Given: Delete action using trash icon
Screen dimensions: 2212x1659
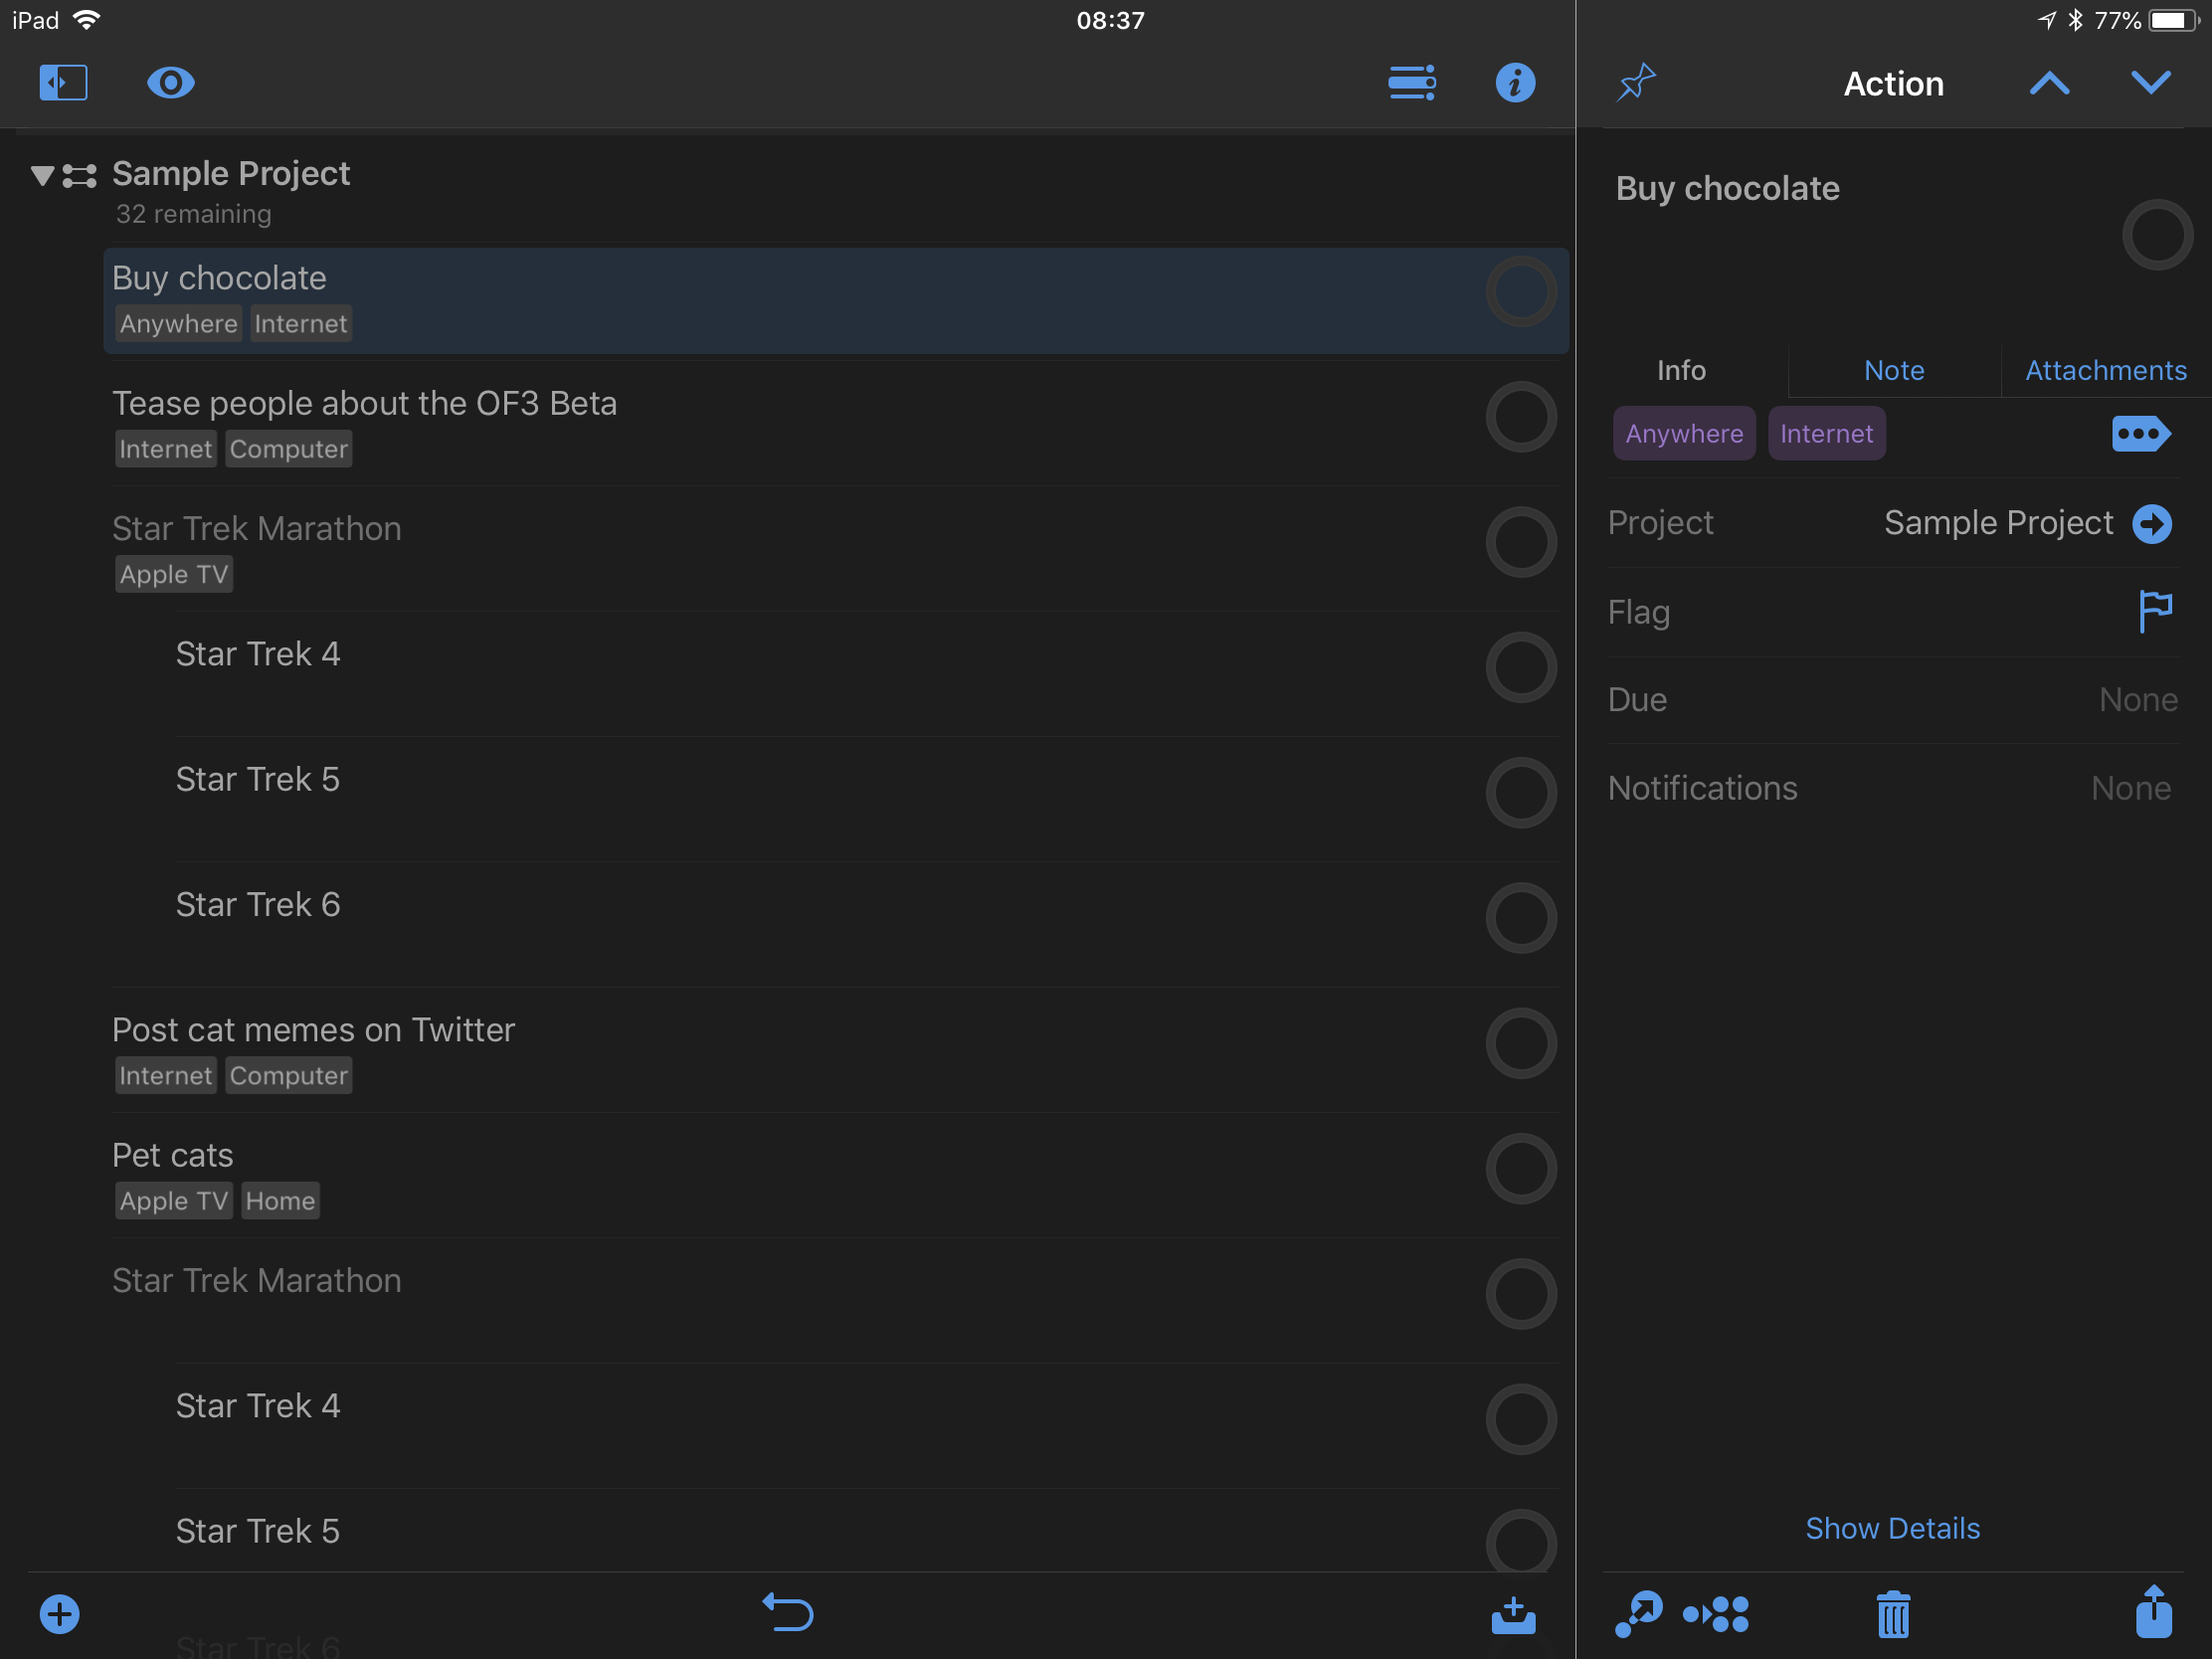Looking at the screenshot, I should point(1893,1614).
